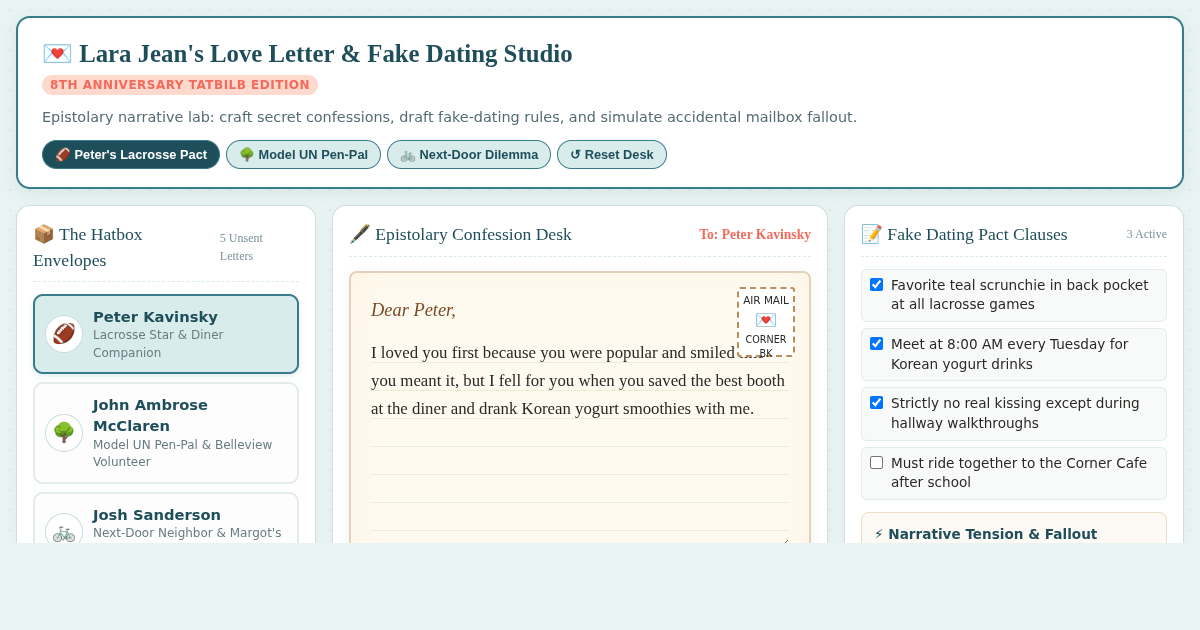The width and height of the screenshot is (1200, 630).
Task: Click the letter textarea resize handle
Action: (x=784, y=540)
